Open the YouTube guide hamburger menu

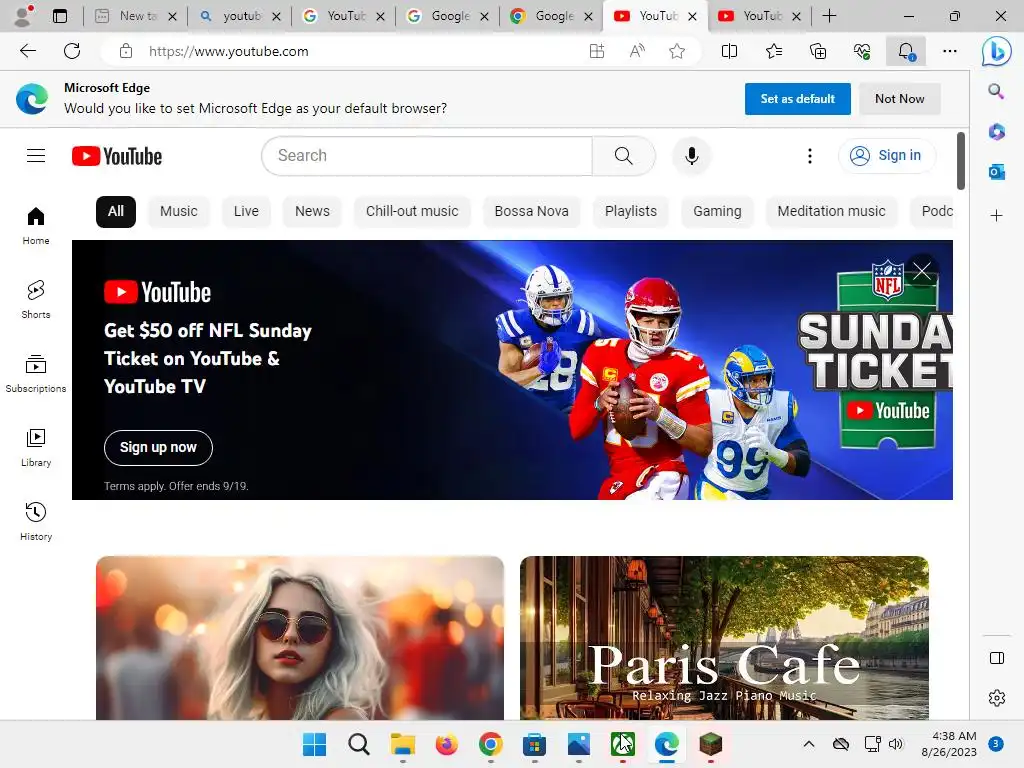click(36, 155)
